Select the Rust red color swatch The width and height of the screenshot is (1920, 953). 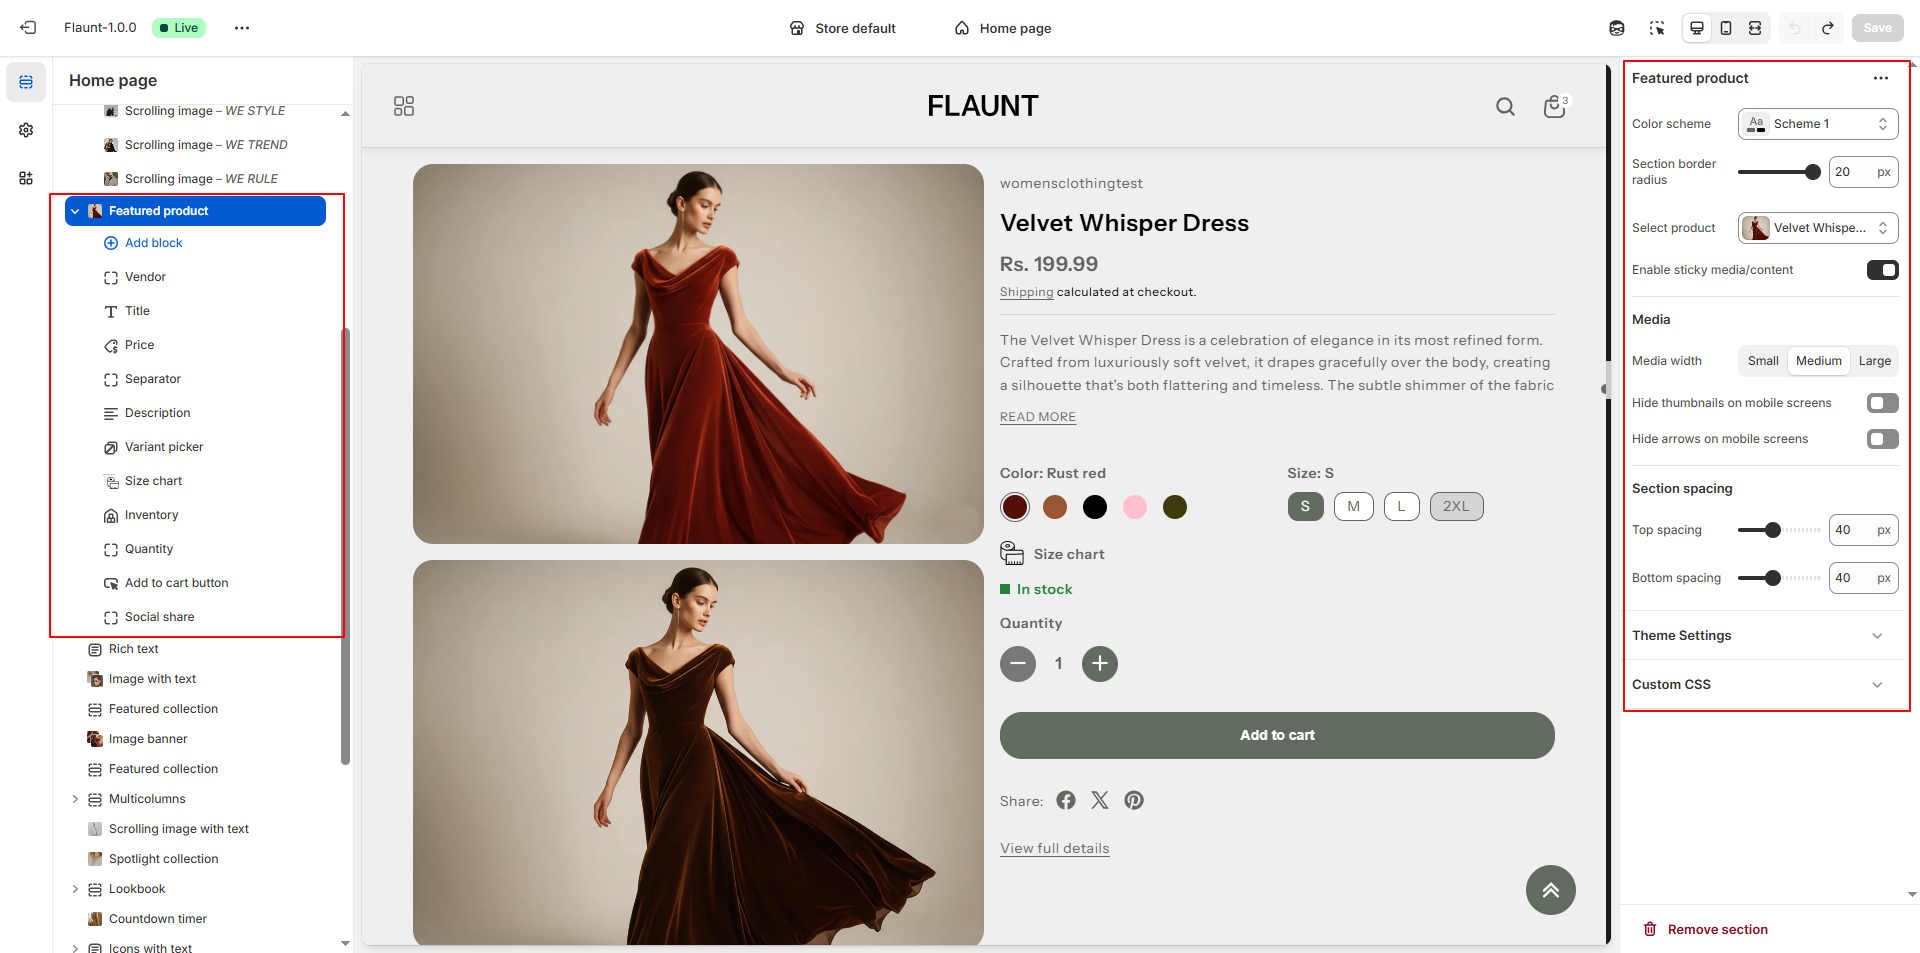[1015, 507]
